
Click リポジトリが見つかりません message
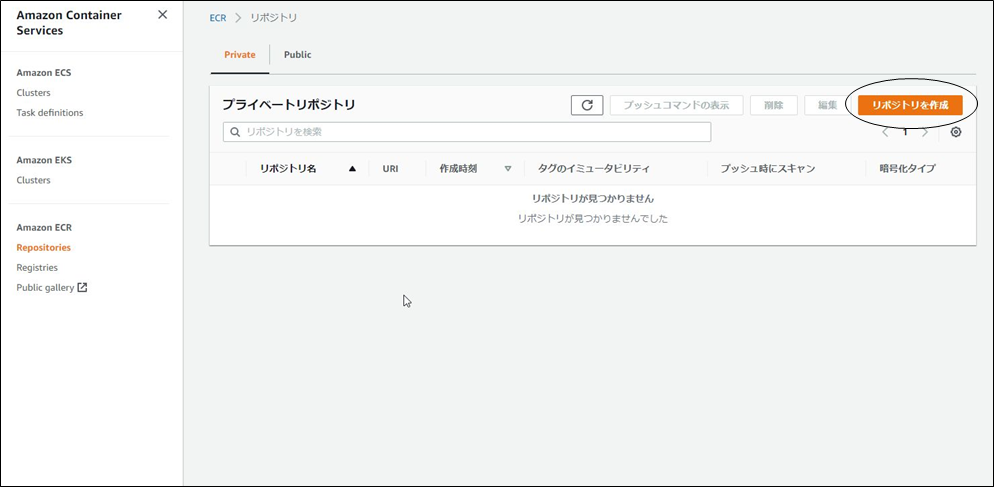tap(593, 198)
